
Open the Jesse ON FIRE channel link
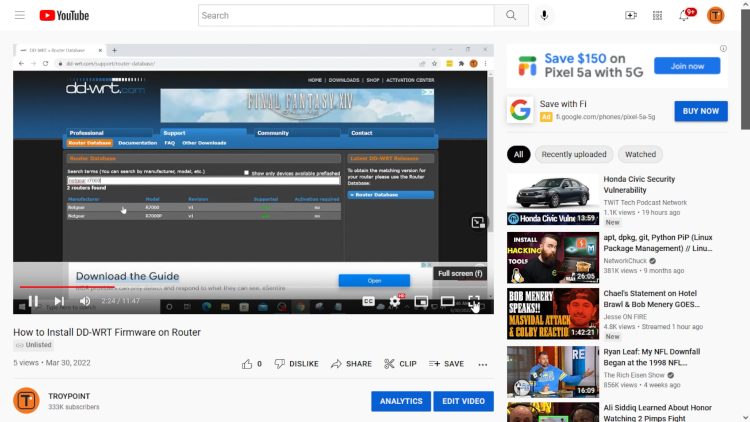(x=625, y=317)
